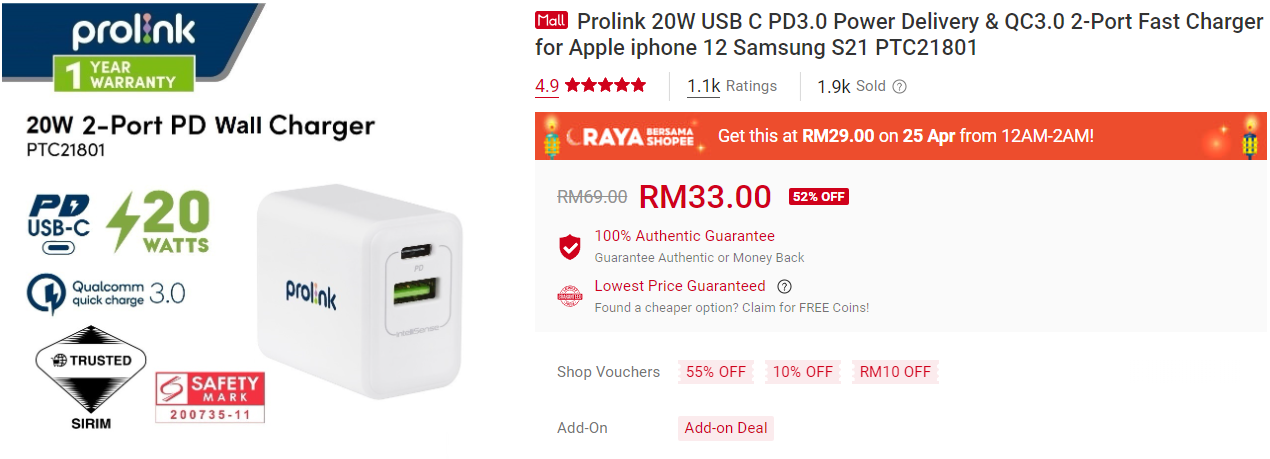Click the red authentic guarantee shield icon
This screenshot has width=1270, height=459.
click(570, 247)
